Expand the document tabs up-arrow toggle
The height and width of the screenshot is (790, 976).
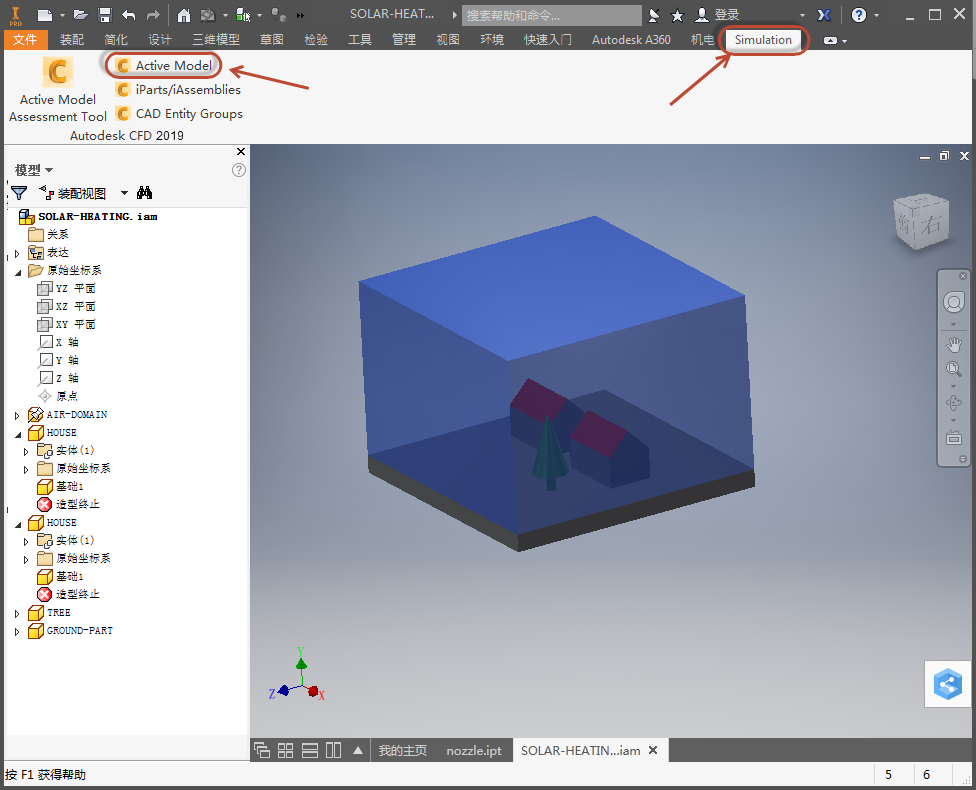click(x=358, y=750)
